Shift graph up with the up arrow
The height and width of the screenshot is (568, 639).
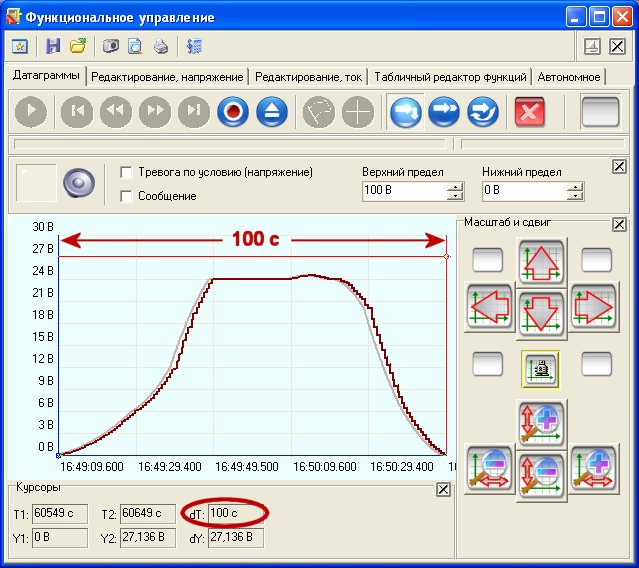pyautogui.click(x=541, y=260)
